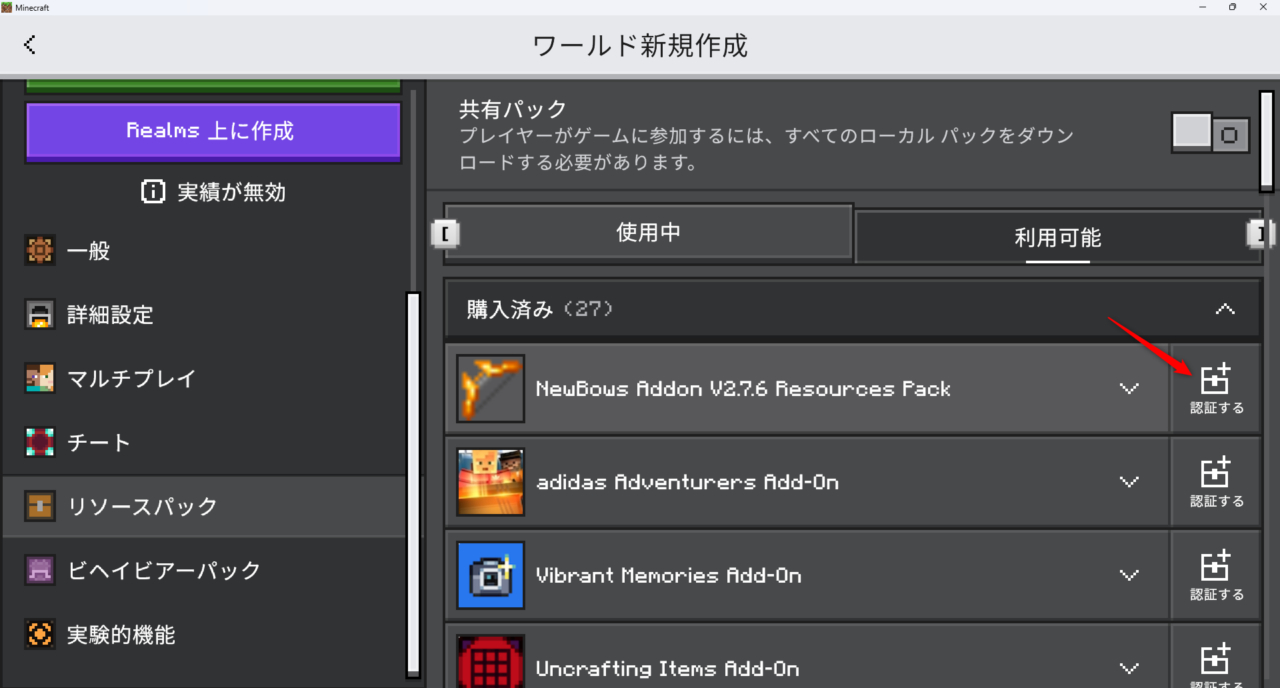Open the 実験的機能 section
The width and height of the screenshot is (1280, 688).
click(x=204, y=635)
